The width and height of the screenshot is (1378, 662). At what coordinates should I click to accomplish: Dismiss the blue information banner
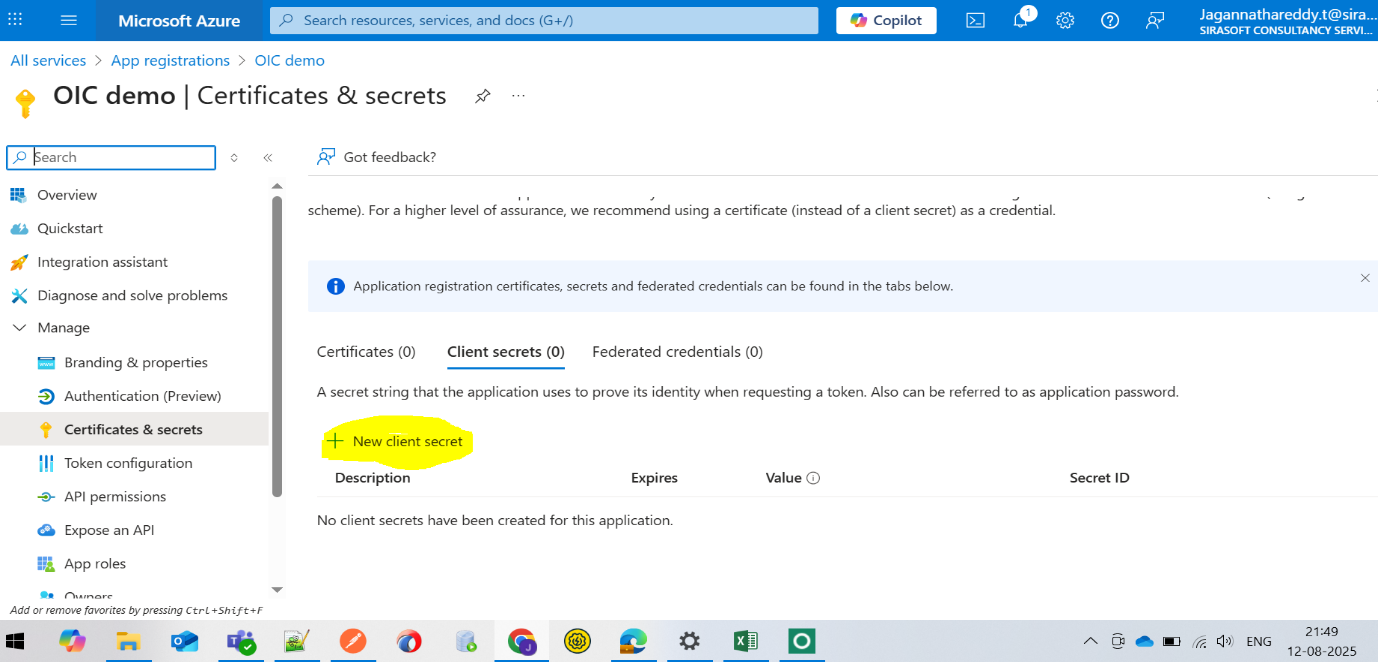coord(1365,278)
